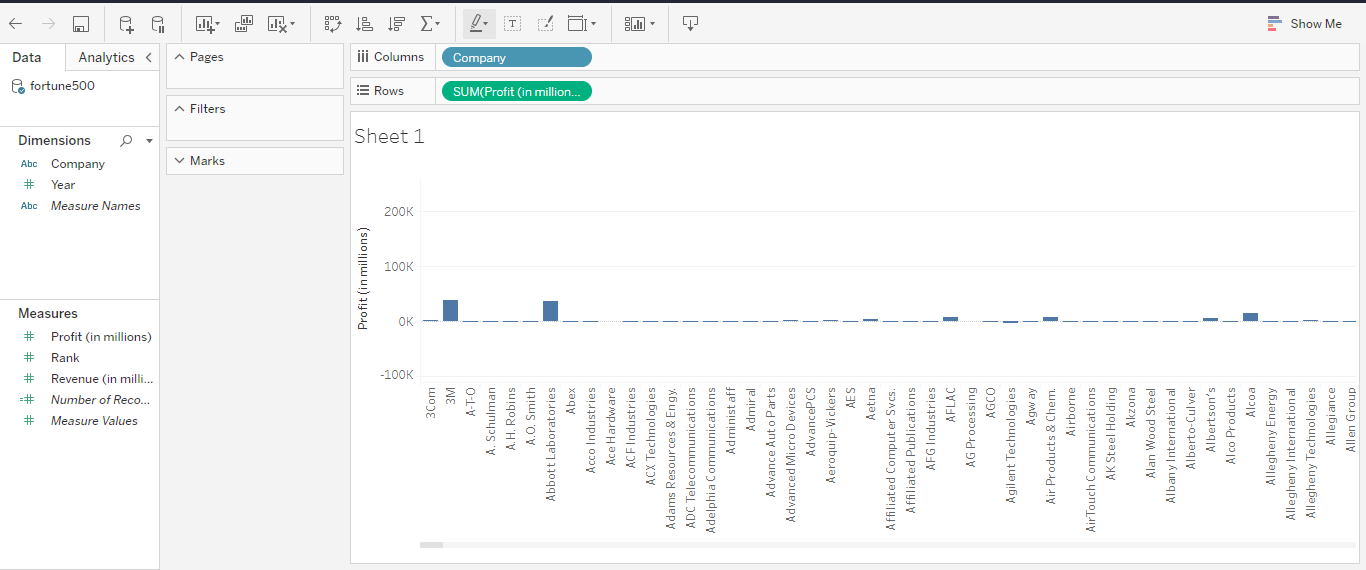
Task: Click the Abbott Laboratories bar
Action: click(550, 311)
